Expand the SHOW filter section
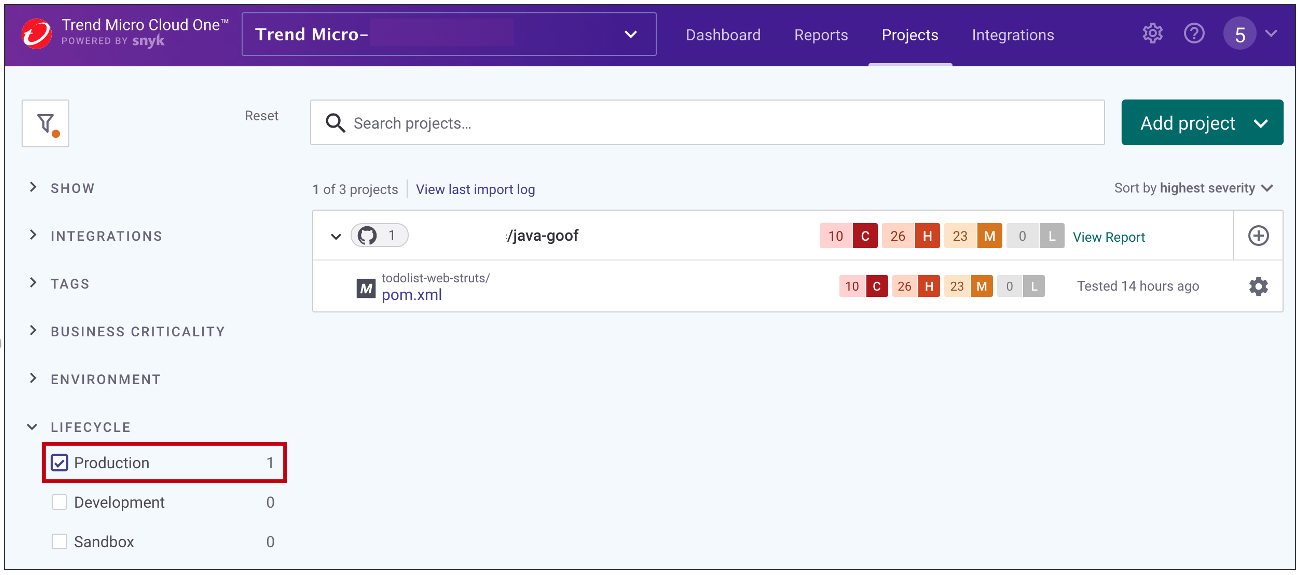 pyautogui.click(x=62, y=188)
